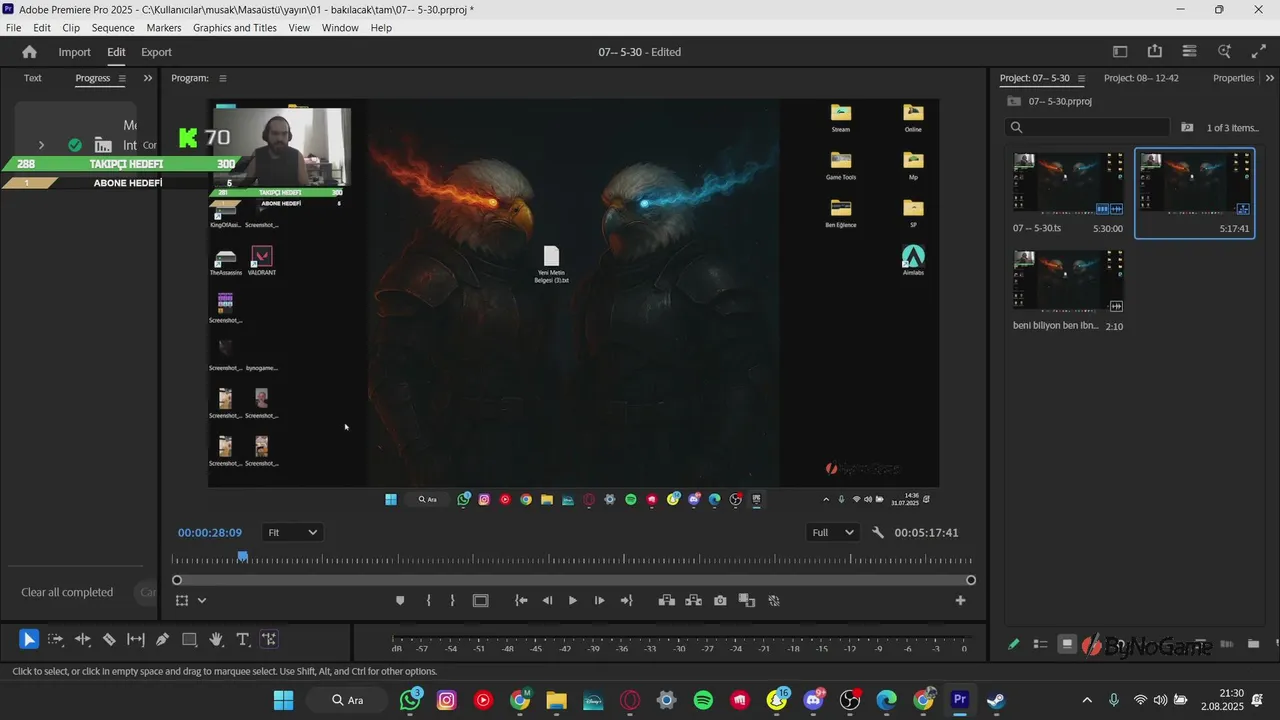Select the Razor tool
This screenshot has height=720, width=1280.
coord(109,640)
